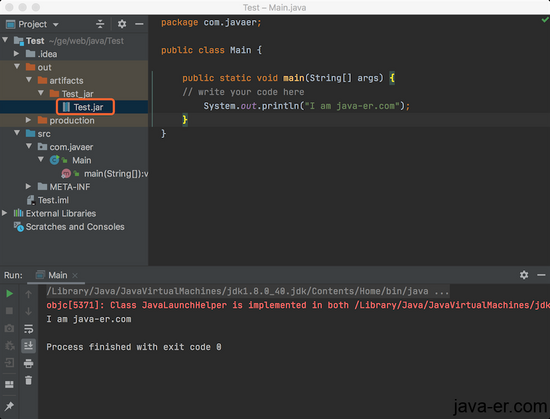This screenshot has width=550, height=419.
Task: Expand External Libraries node
Action: (x=5, y=213)
